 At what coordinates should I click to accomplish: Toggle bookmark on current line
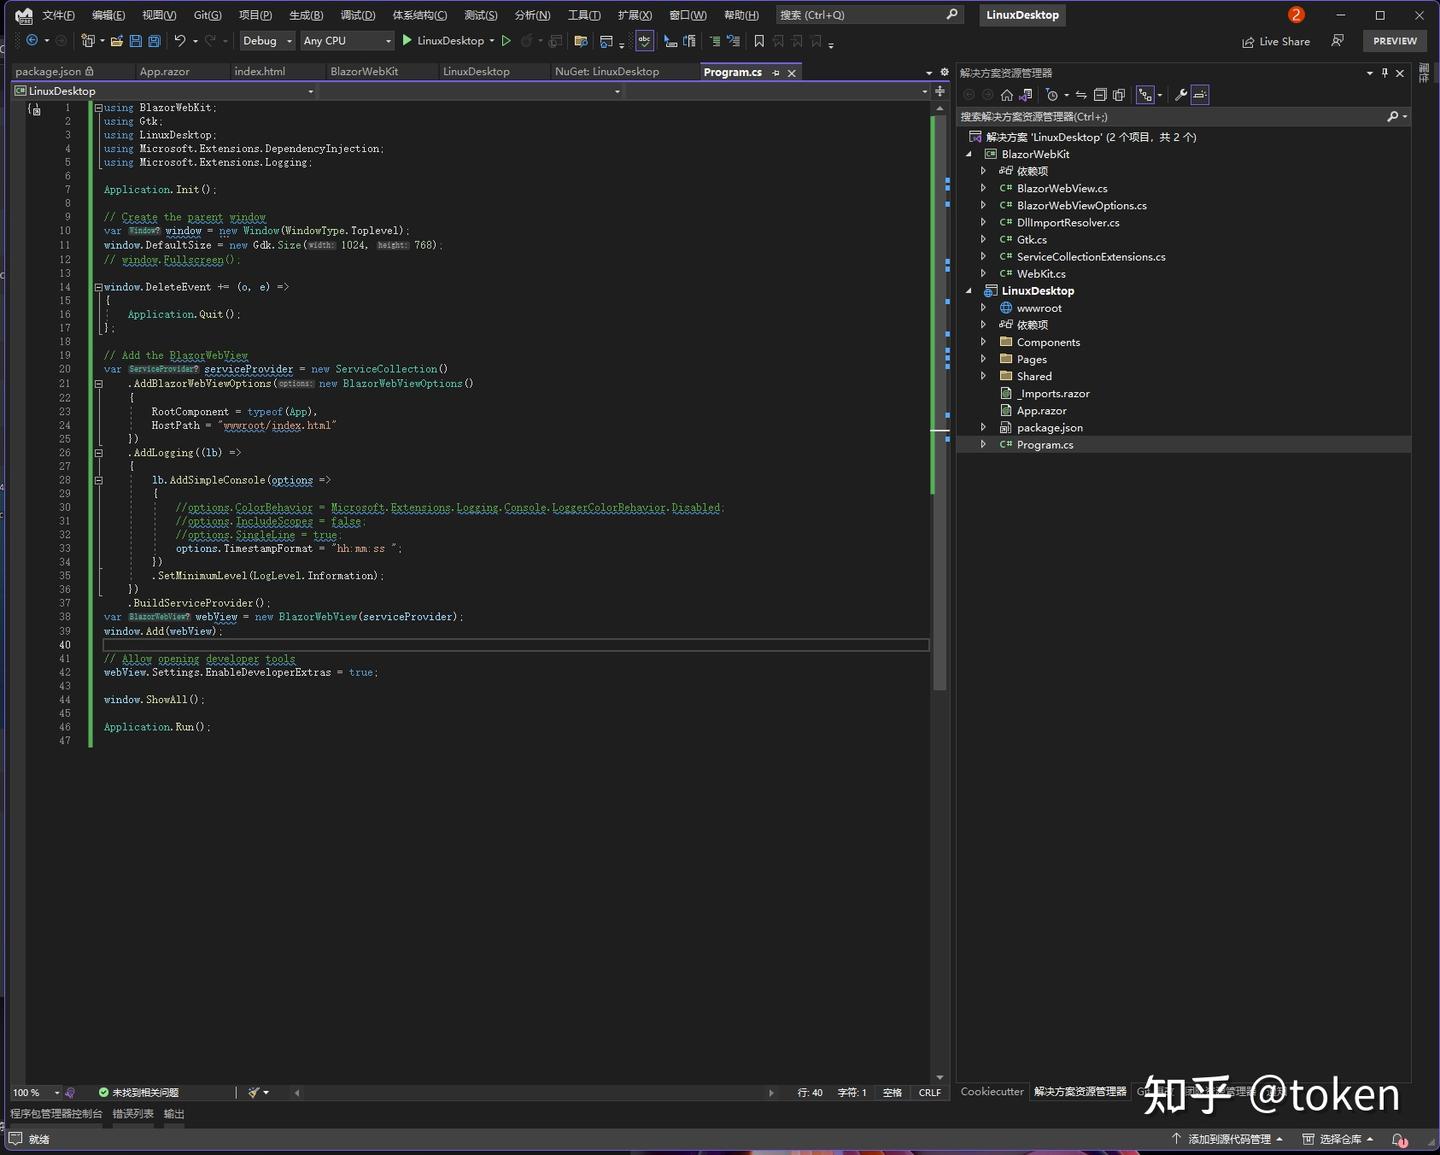759,41
